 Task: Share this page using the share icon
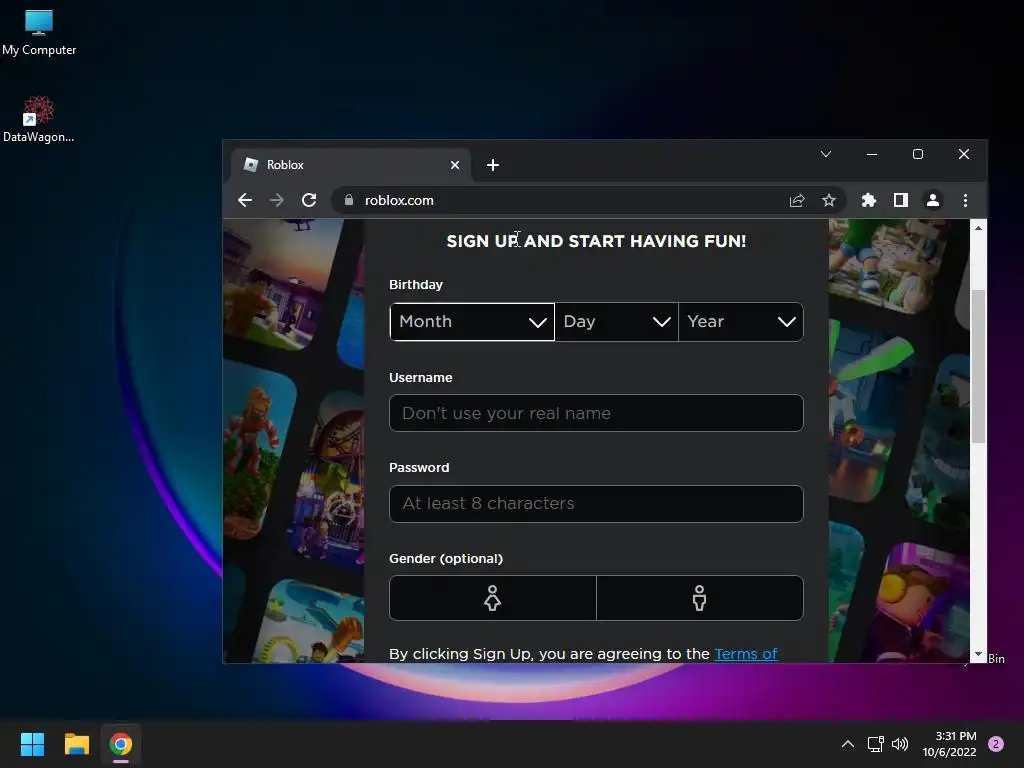797,200
